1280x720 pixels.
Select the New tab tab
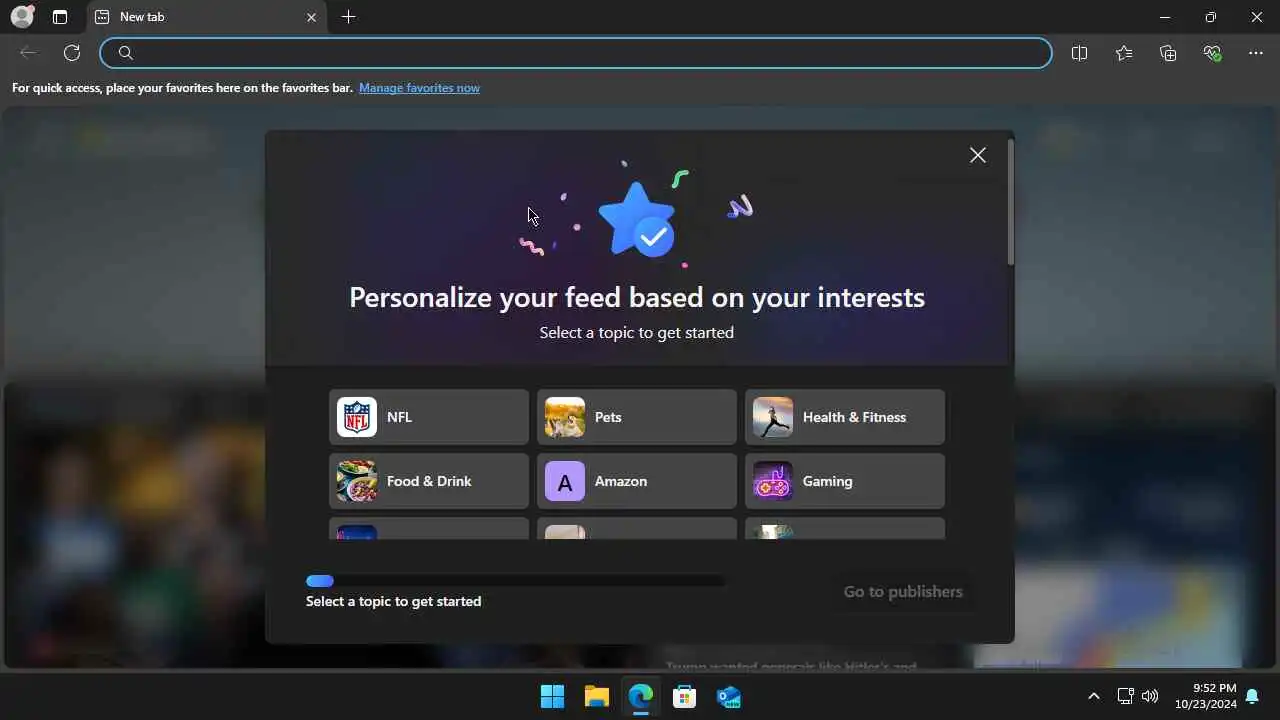click(x=207, y=17)
